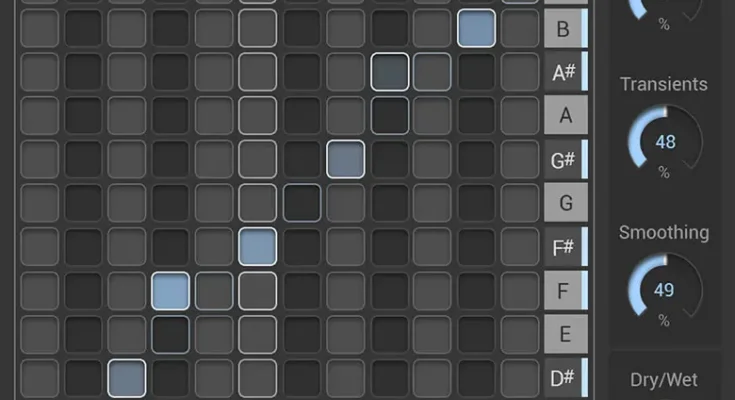Viewport: 735px width, 400px height.
Task: Disable the highlighted blue cell in F# row
Action: coord(257,247)
